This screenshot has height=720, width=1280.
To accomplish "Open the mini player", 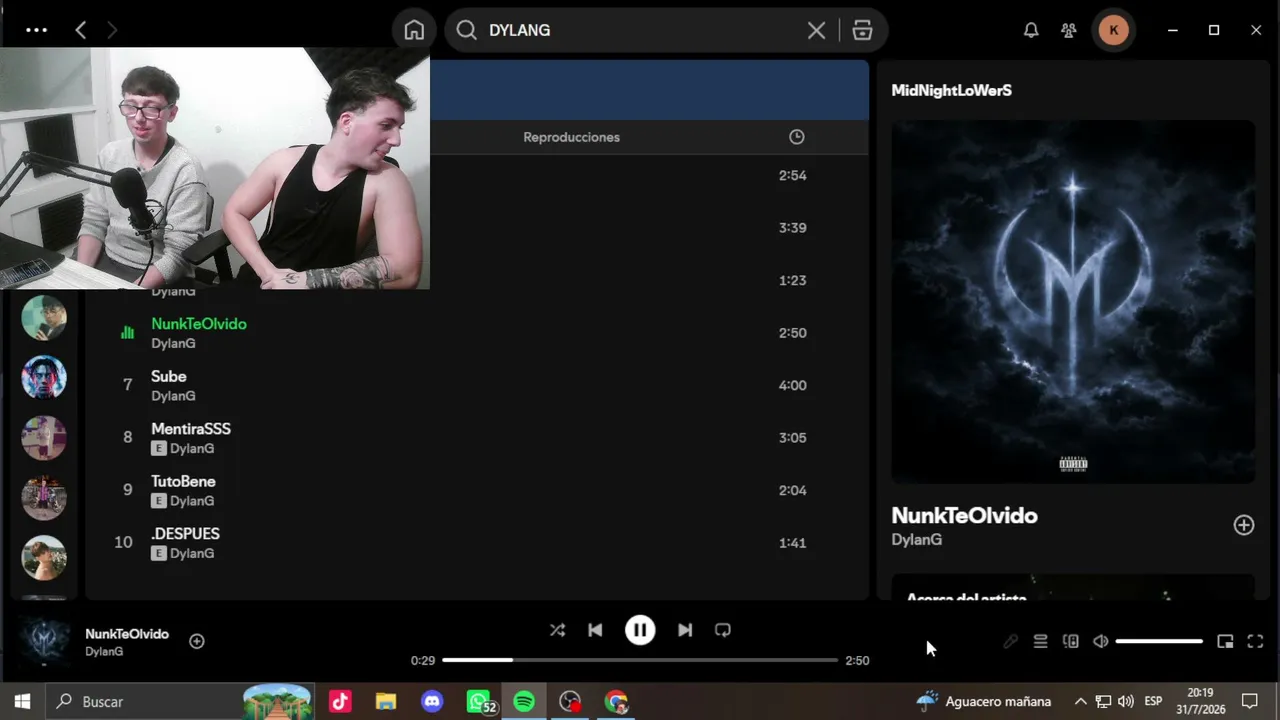I will (1225, 641).
